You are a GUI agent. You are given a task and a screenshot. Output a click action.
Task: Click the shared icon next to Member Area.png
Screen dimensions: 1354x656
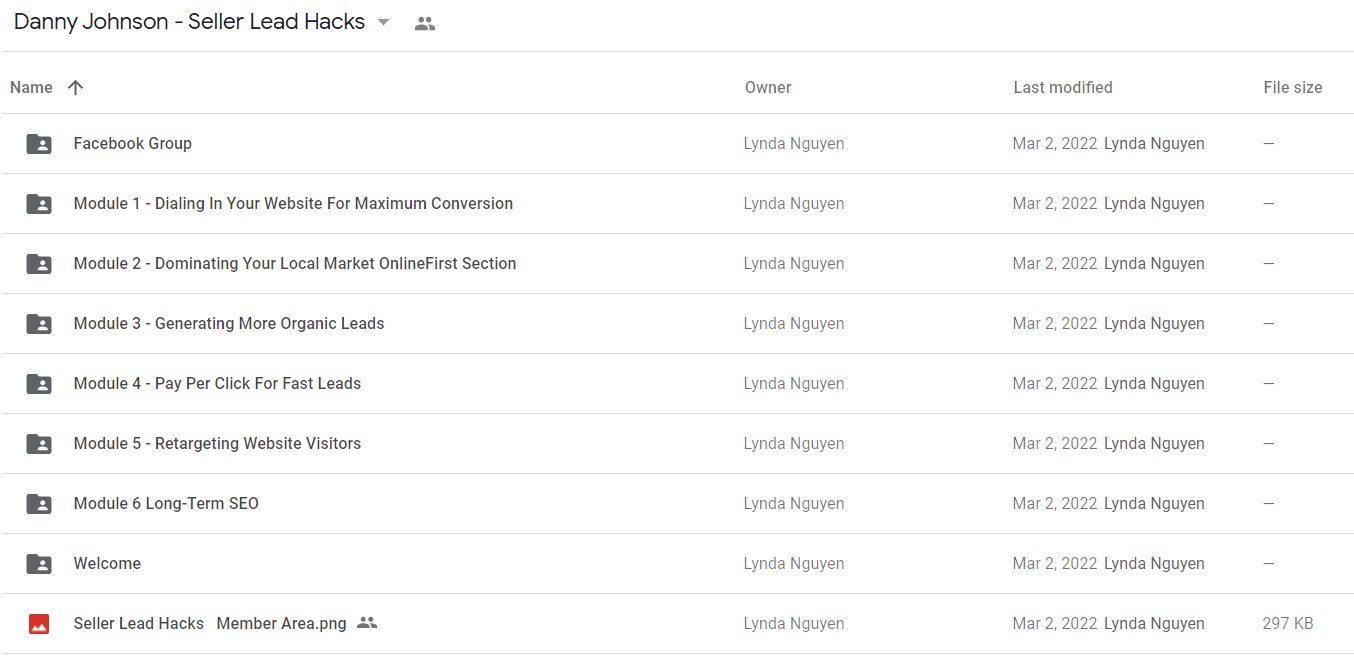tap(367, 623)
